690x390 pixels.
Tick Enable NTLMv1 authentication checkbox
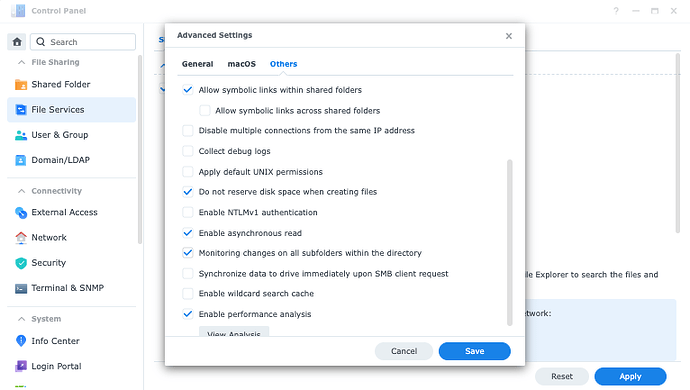tap(188, 212)
